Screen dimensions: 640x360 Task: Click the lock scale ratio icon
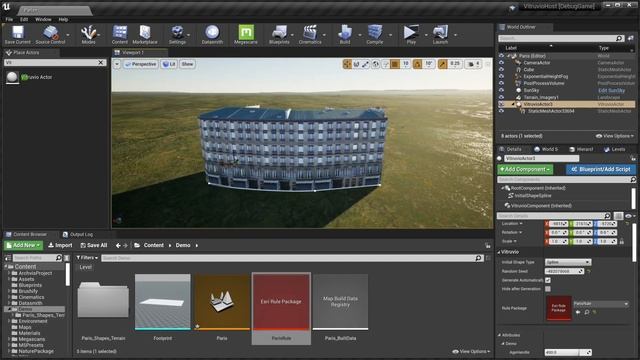pos(622,241)
